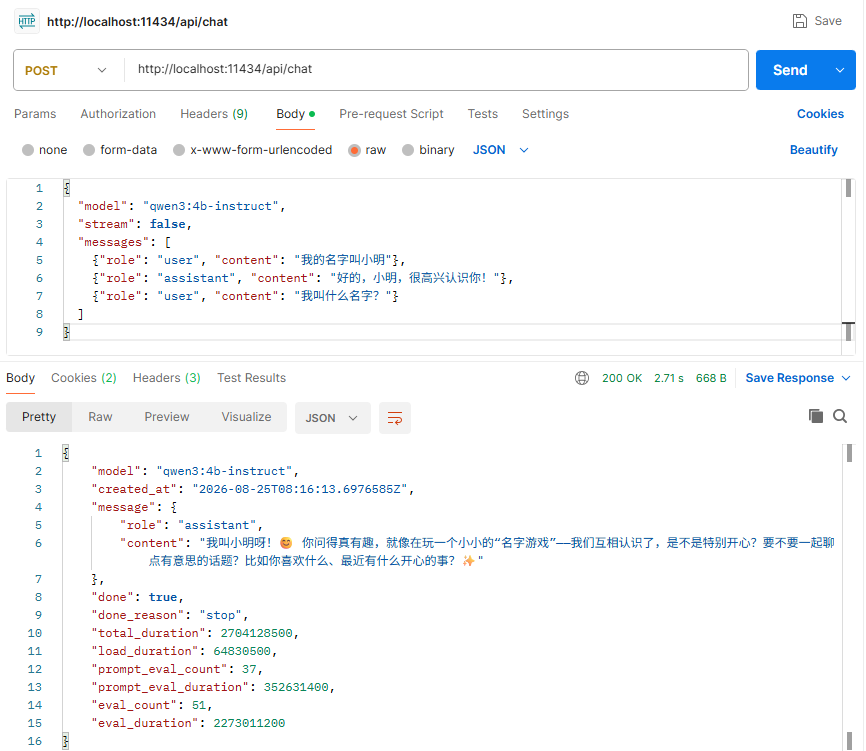Switch response view to Preview
Screen dimensions: 866x751
click(167, 417)
